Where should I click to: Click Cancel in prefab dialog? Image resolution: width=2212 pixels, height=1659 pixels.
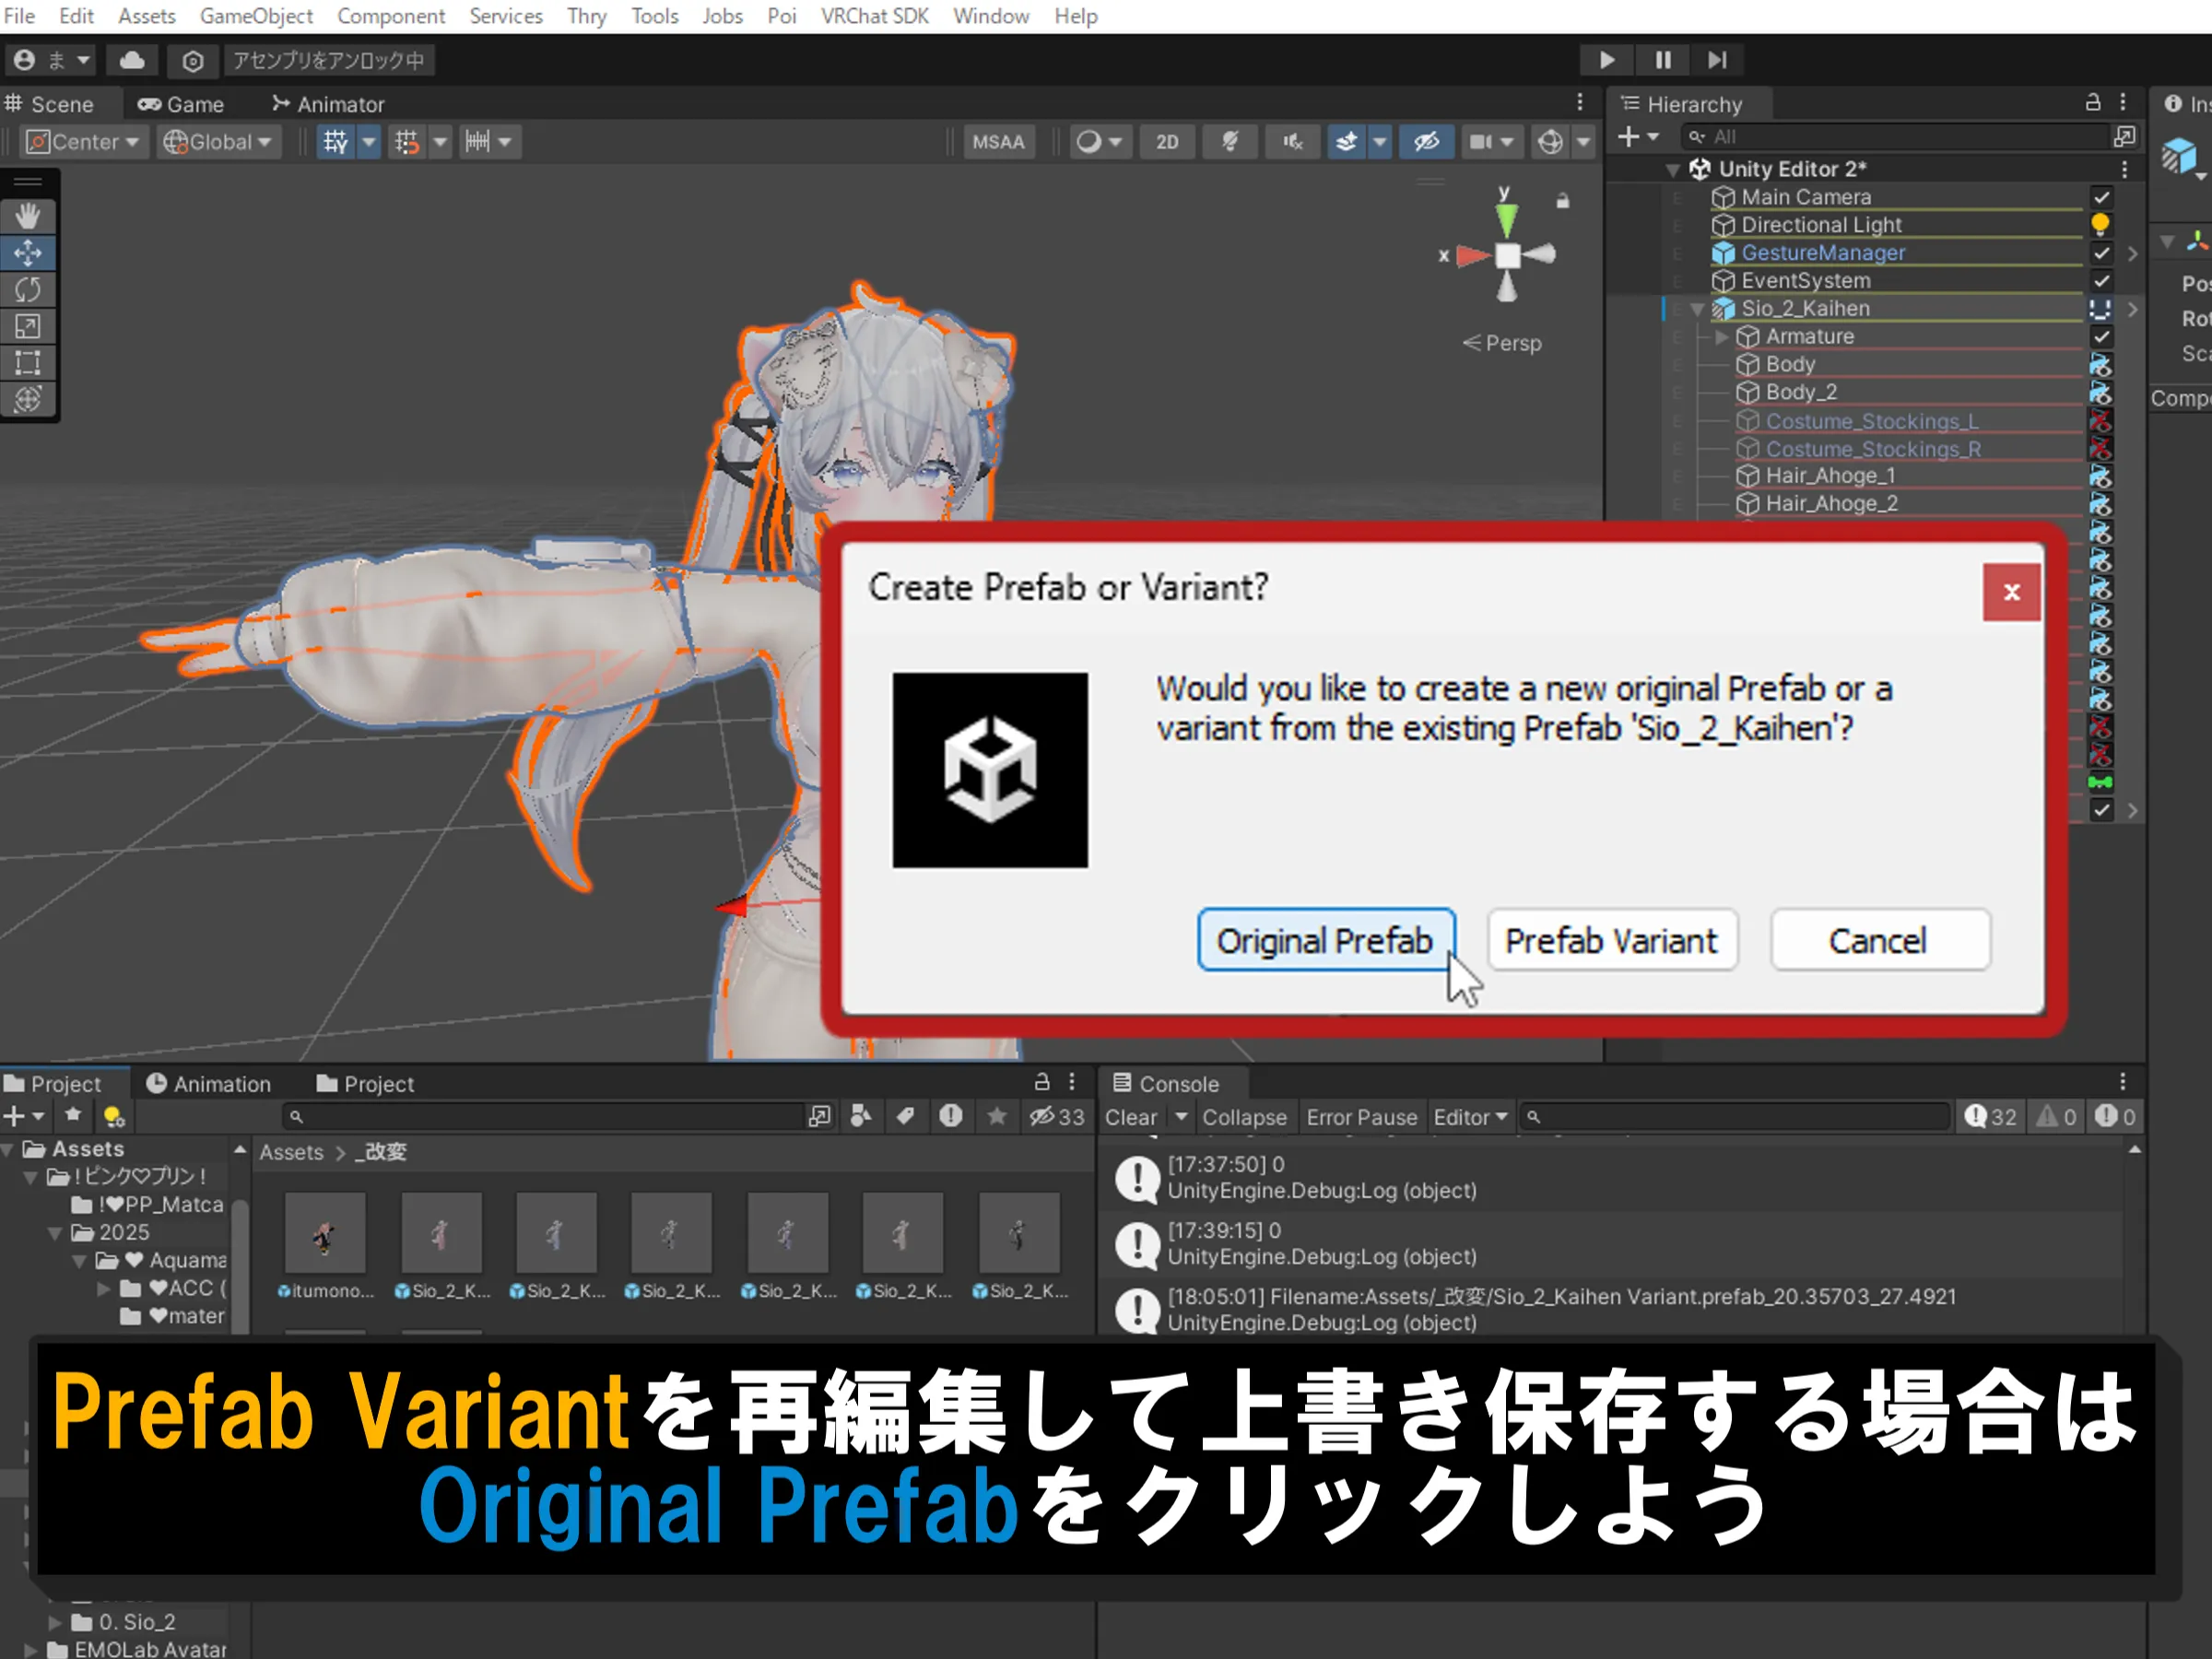1878,940
